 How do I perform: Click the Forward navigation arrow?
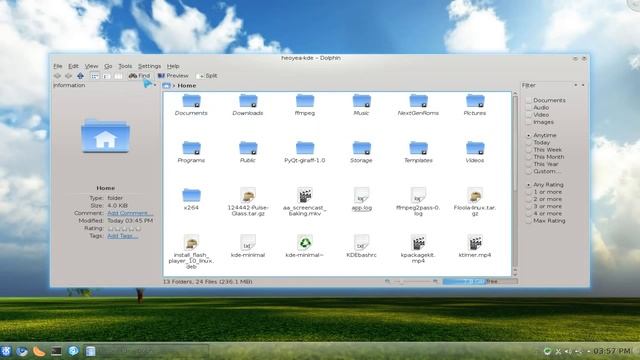click(x=69, y=76)
